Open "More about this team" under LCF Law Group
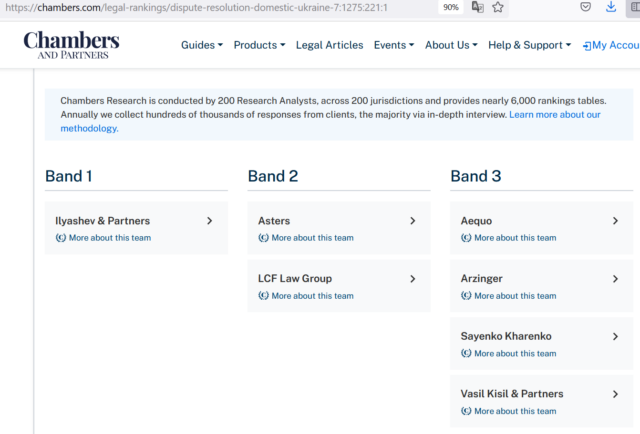The height and width of the screenshot is (434, 640). 312,296
